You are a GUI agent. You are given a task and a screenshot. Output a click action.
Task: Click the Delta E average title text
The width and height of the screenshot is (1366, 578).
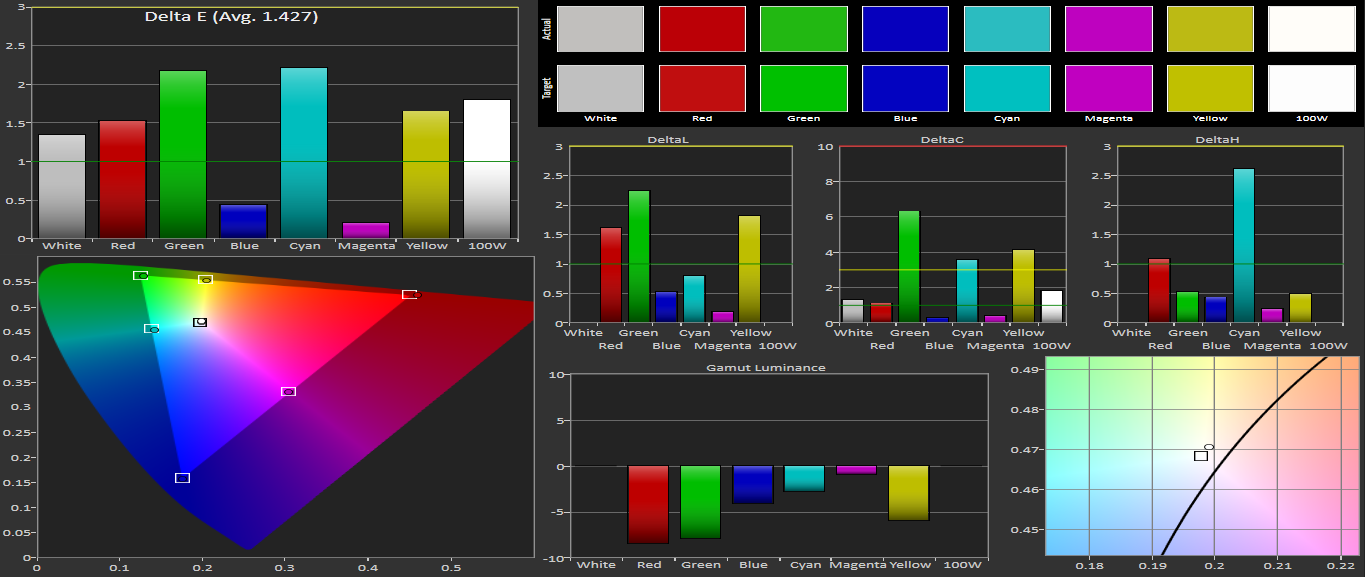coord(233,17)
